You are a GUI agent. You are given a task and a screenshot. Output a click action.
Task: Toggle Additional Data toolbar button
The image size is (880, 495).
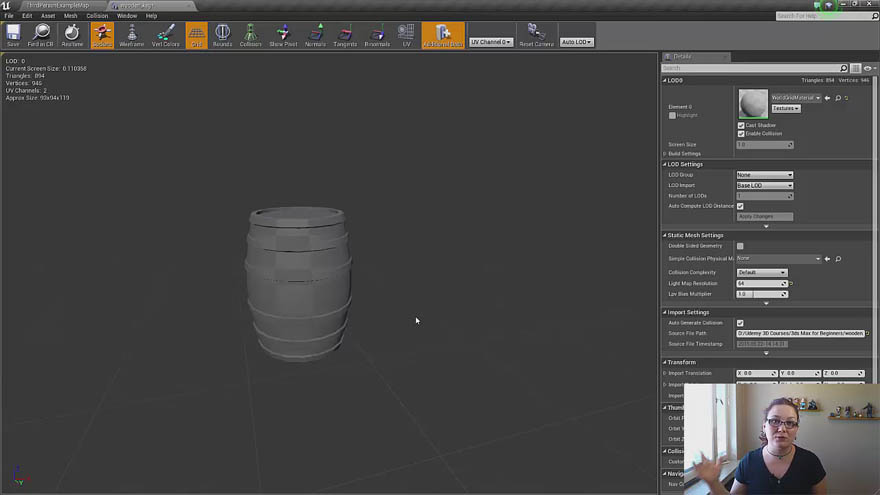click(443, 35)
